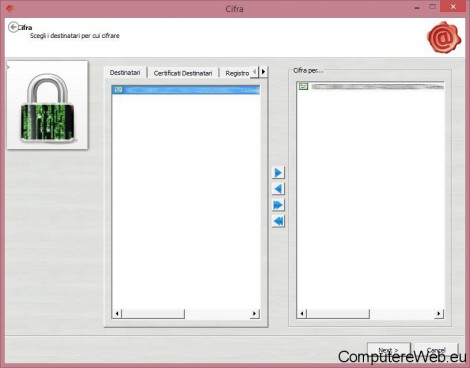This screenshot has height=368, width=470.
Task: Click the right scroll arrow of the Destinatari list
Action: coord(255,313)
